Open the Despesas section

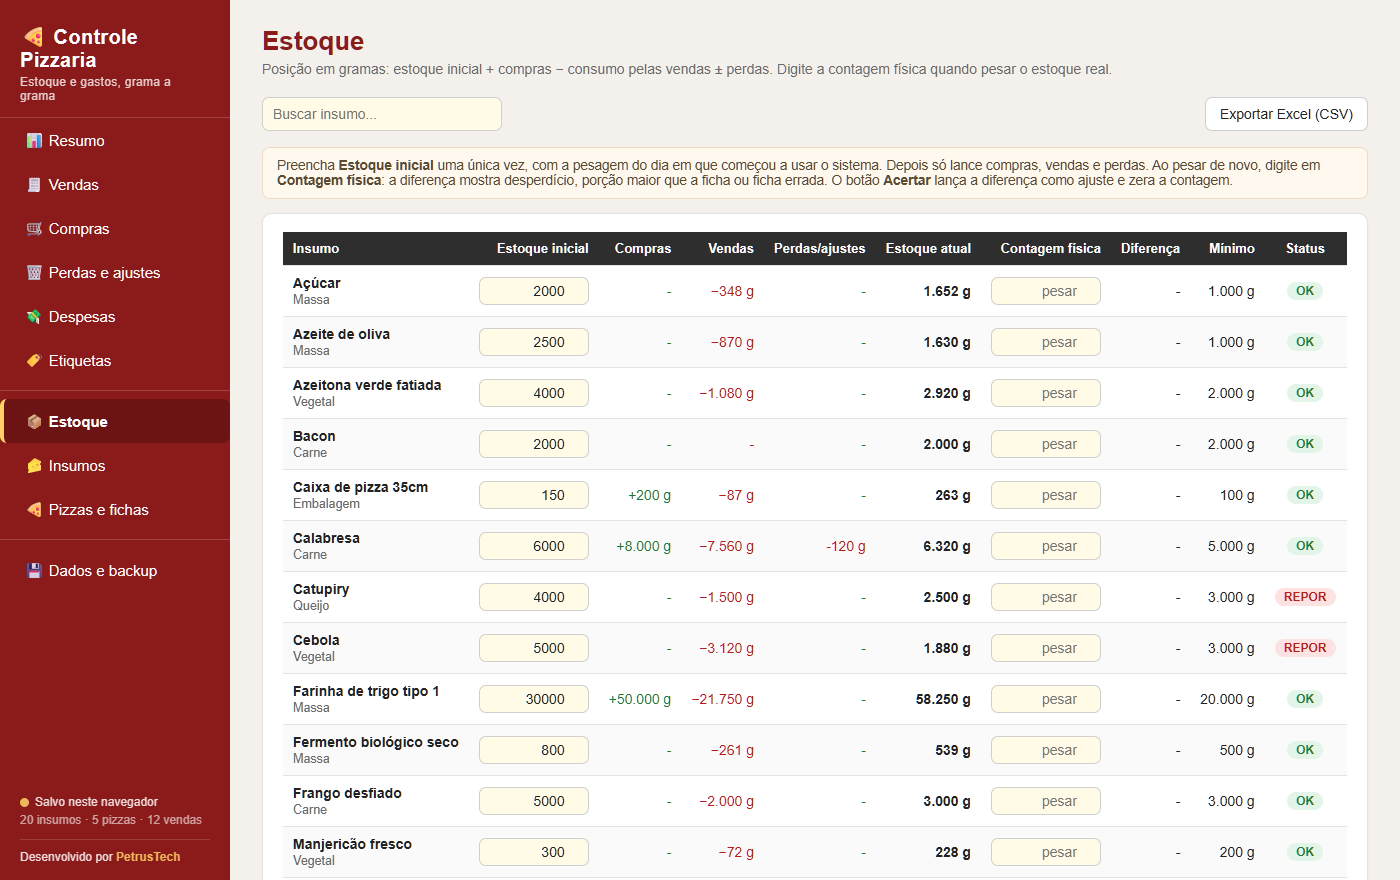pos(115,317)
